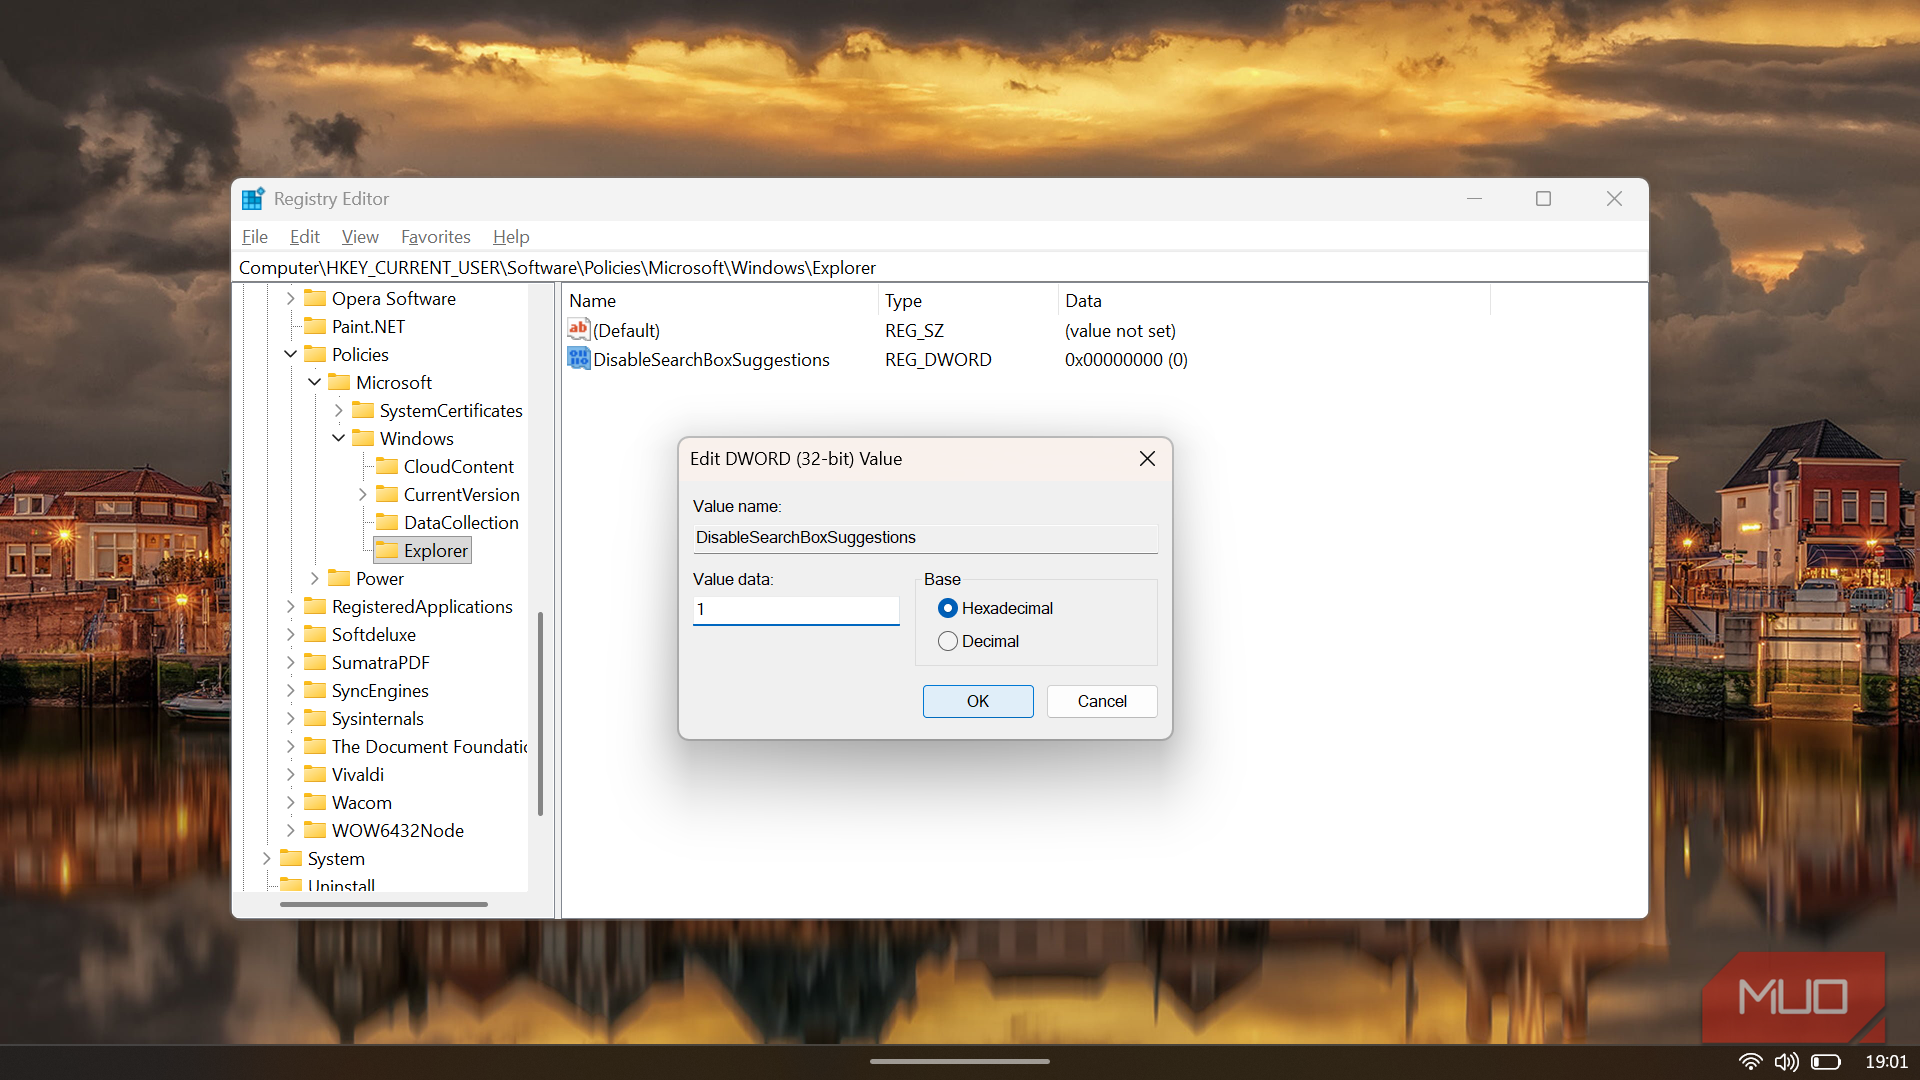Select the Decimal base radio button
1920x1080 pixels.
click(948, 641)
